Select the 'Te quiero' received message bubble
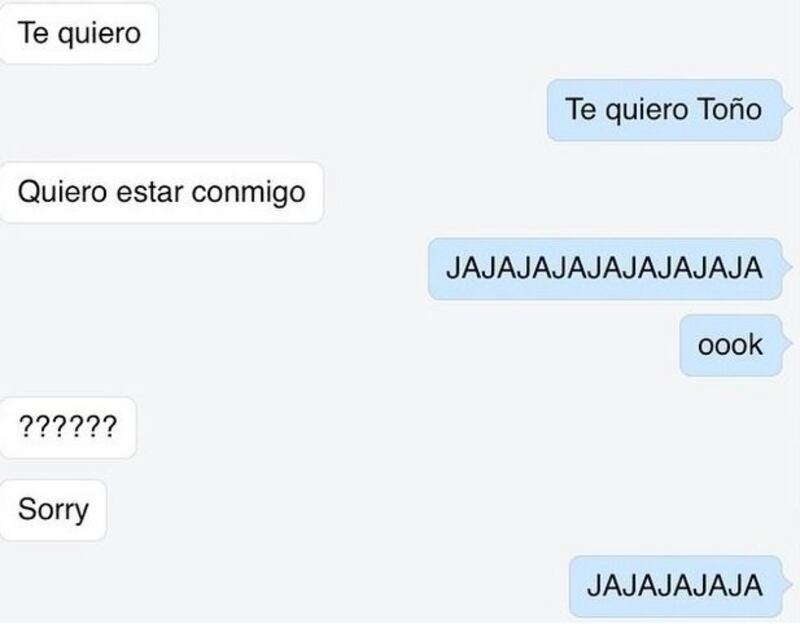Screen dimensions: 800x624 (79, 34)
